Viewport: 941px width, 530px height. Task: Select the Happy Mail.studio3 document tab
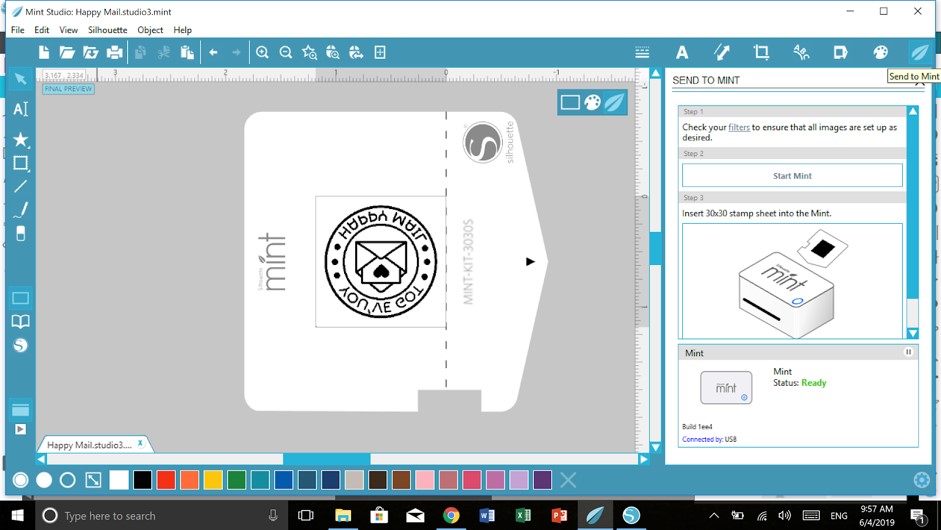coord(89,445)
